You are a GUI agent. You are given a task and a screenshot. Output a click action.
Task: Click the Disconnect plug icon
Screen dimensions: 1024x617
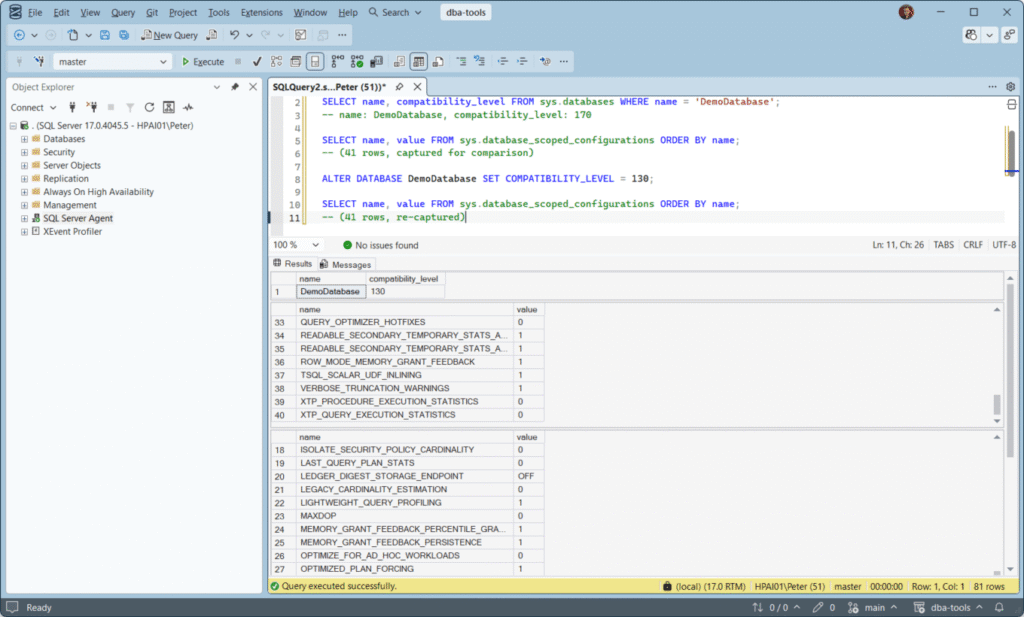pos(92,107)
